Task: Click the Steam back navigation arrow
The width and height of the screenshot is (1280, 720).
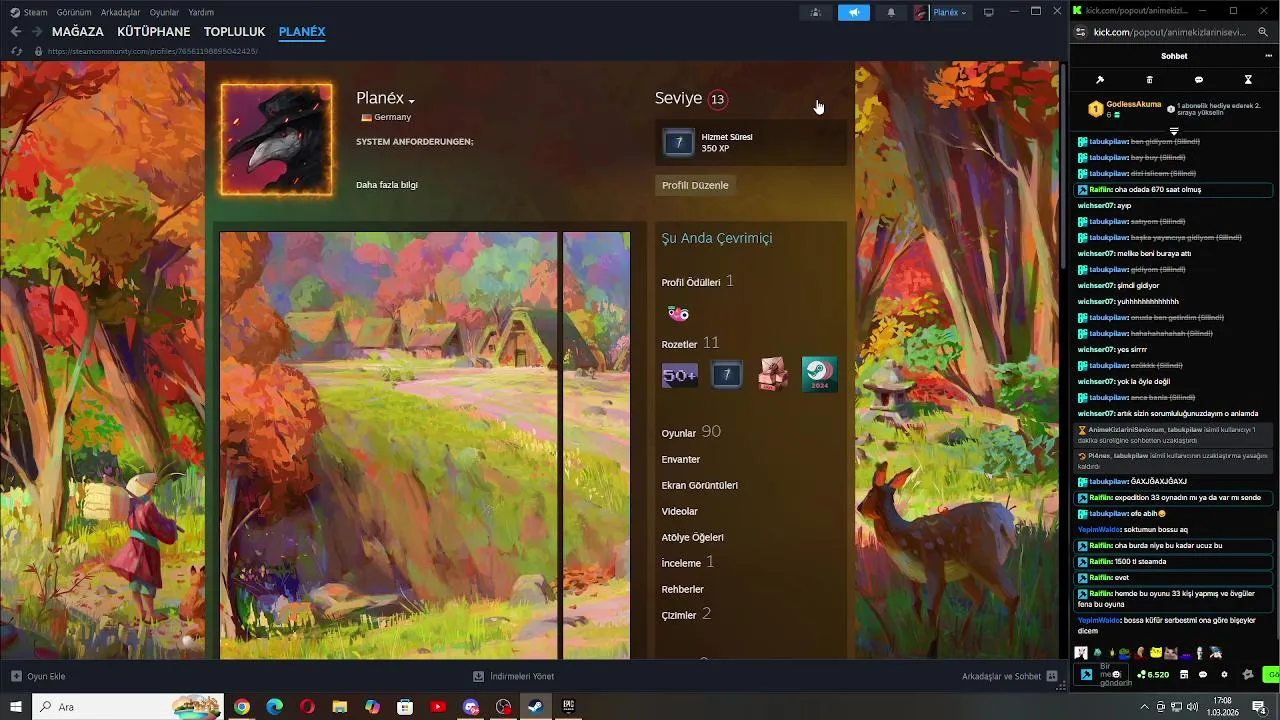Action: coord(16,32)
